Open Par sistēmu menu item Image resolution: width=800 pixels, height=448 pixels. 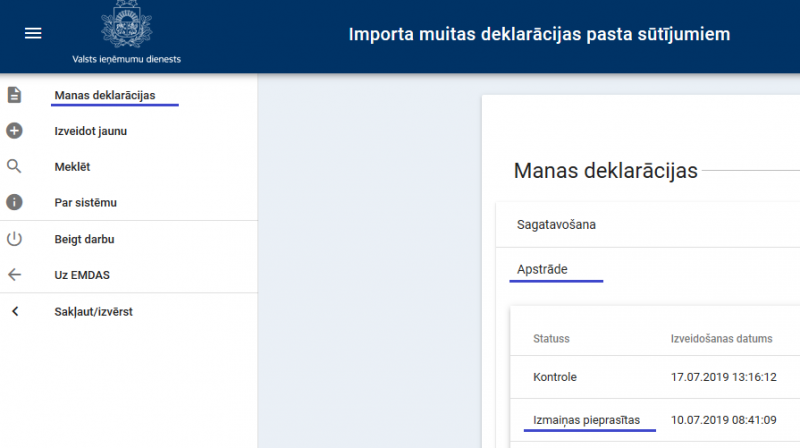[x=85, y=203]
